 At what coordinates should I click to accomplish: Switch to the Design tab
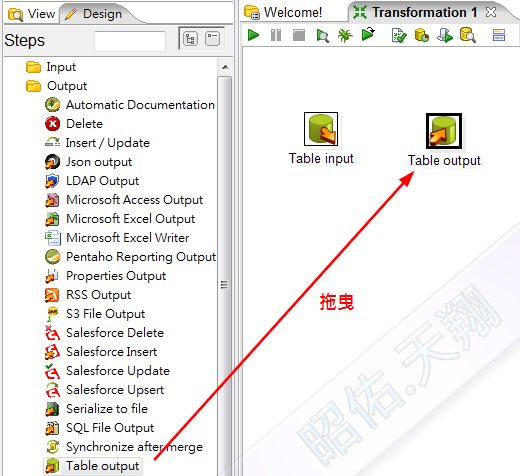click(x=94, y=14)
